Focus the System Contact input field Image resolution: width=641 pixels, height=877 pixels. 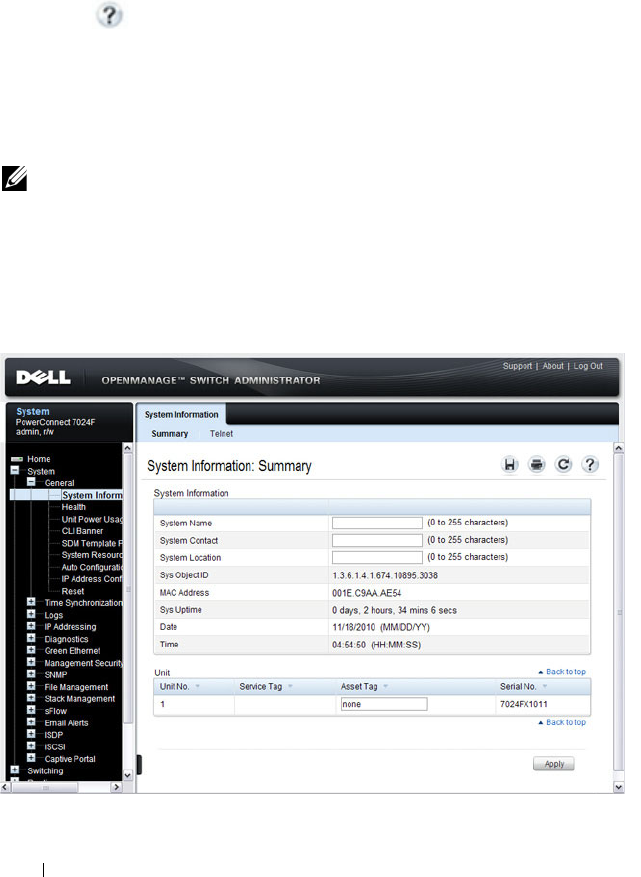pos(377,540)
